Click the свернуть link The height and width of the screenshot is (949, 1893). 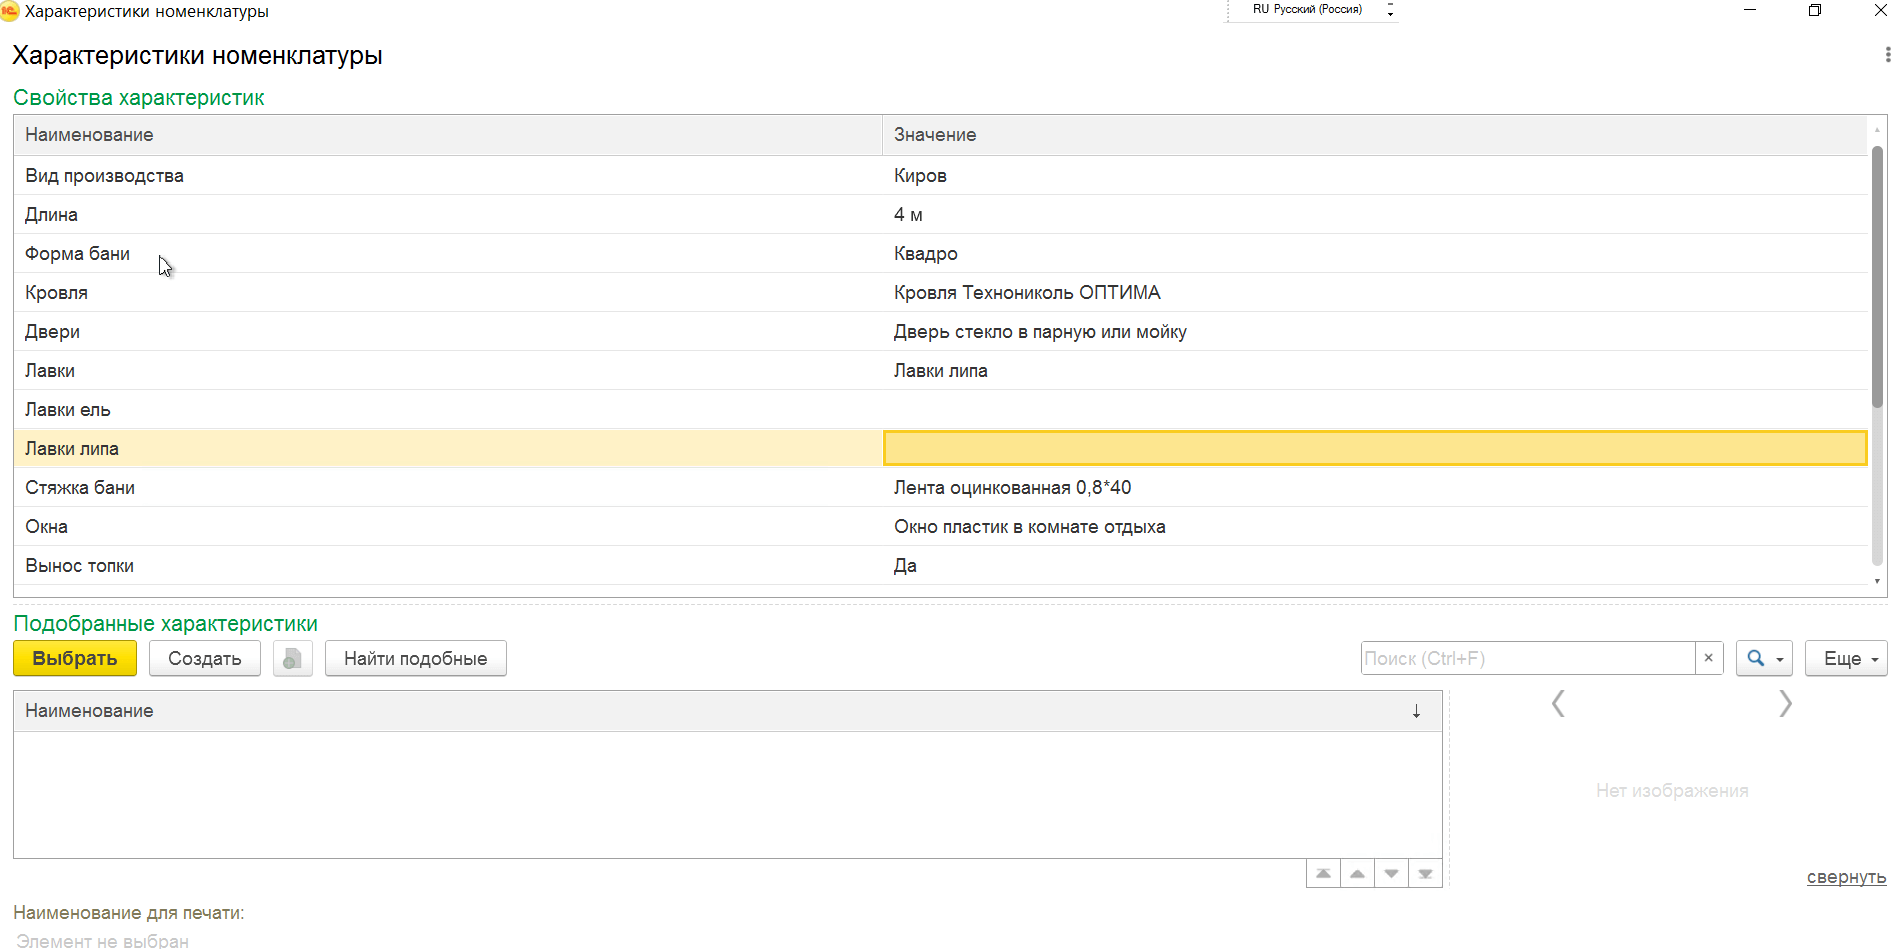(x=1845, y=877)
